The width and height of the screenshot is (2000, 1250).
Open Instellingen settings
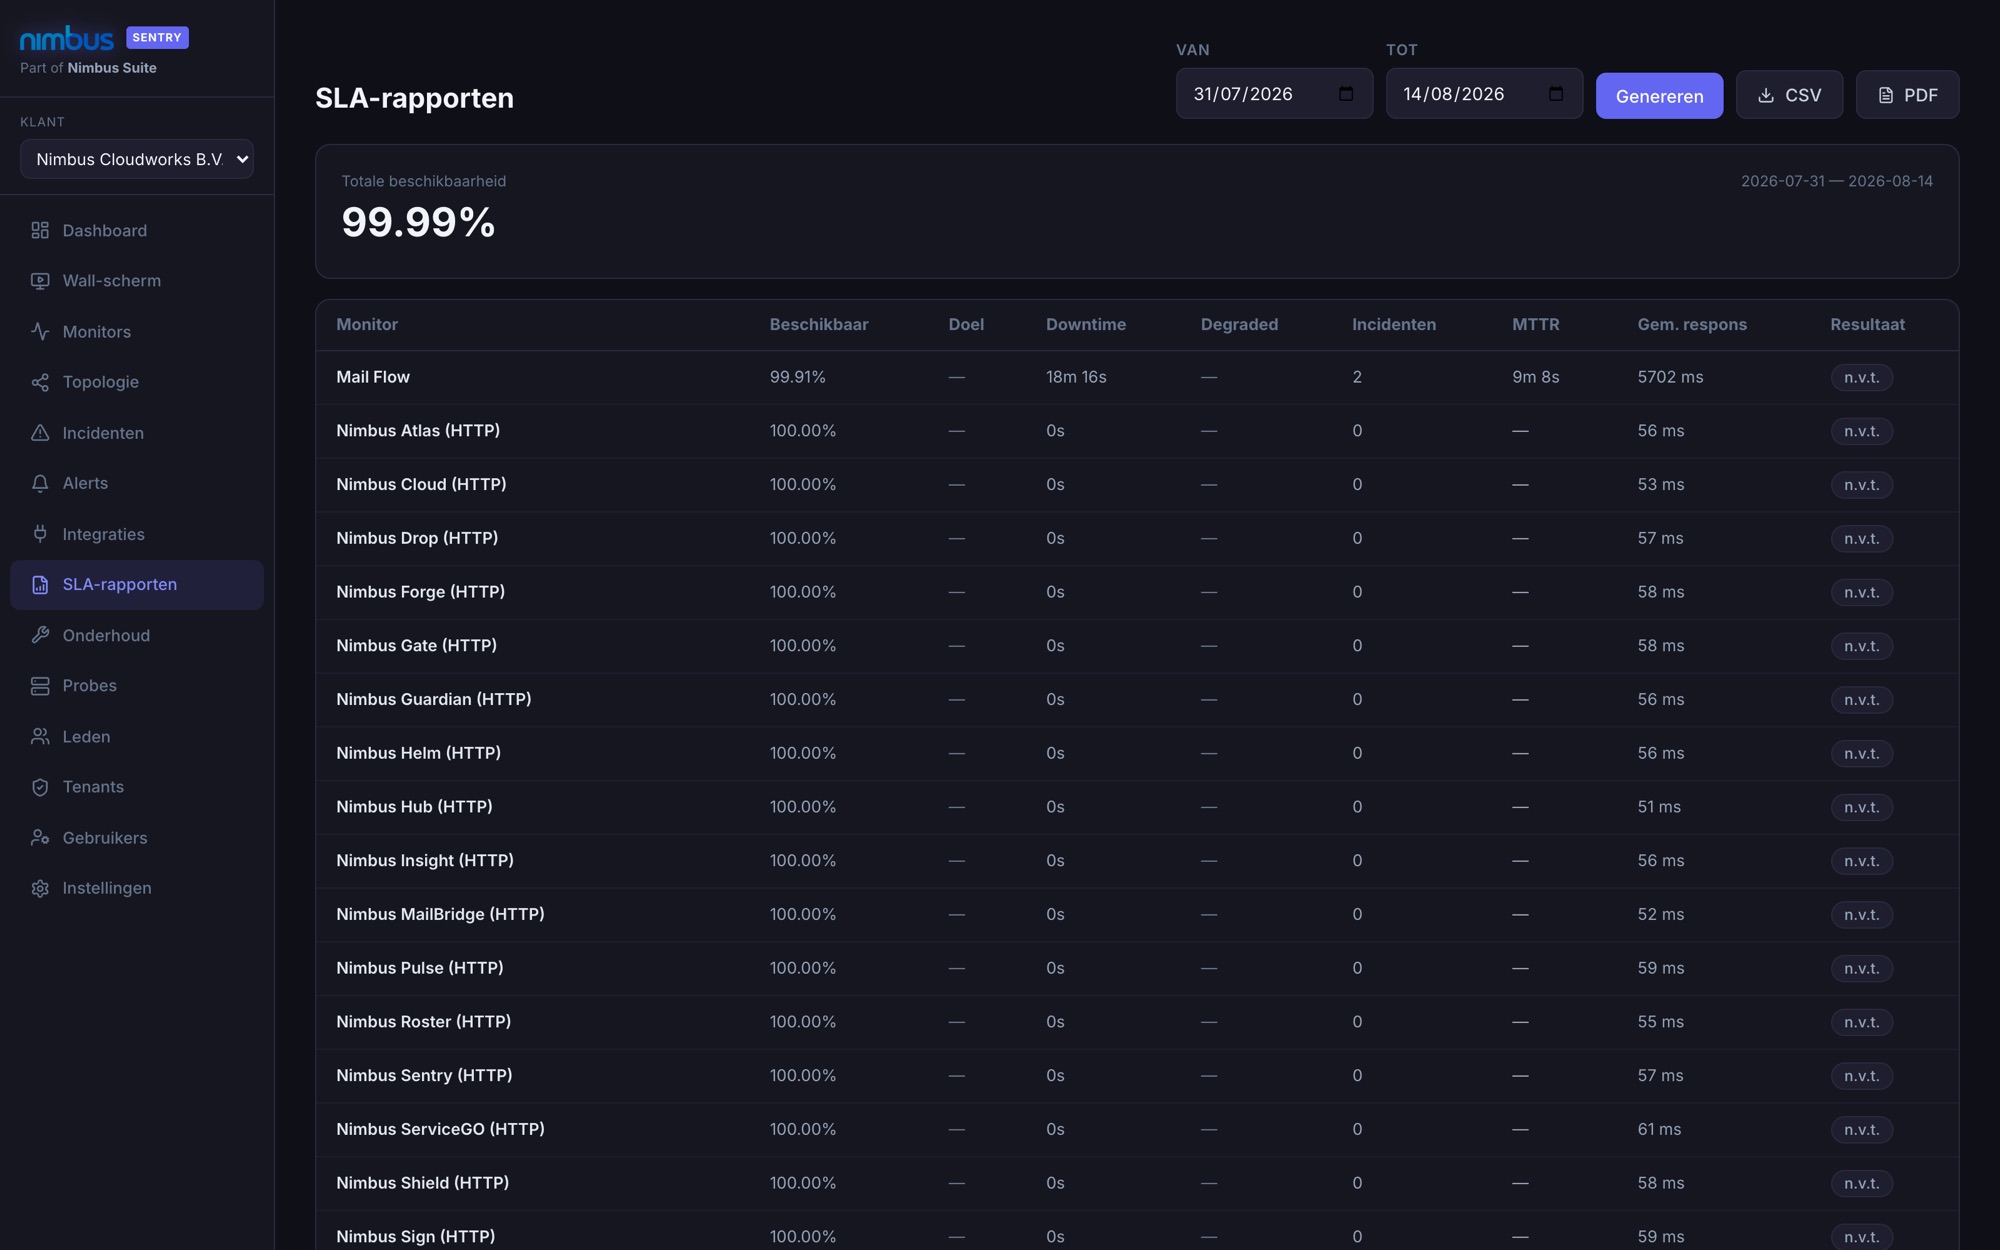coord(137,888)
